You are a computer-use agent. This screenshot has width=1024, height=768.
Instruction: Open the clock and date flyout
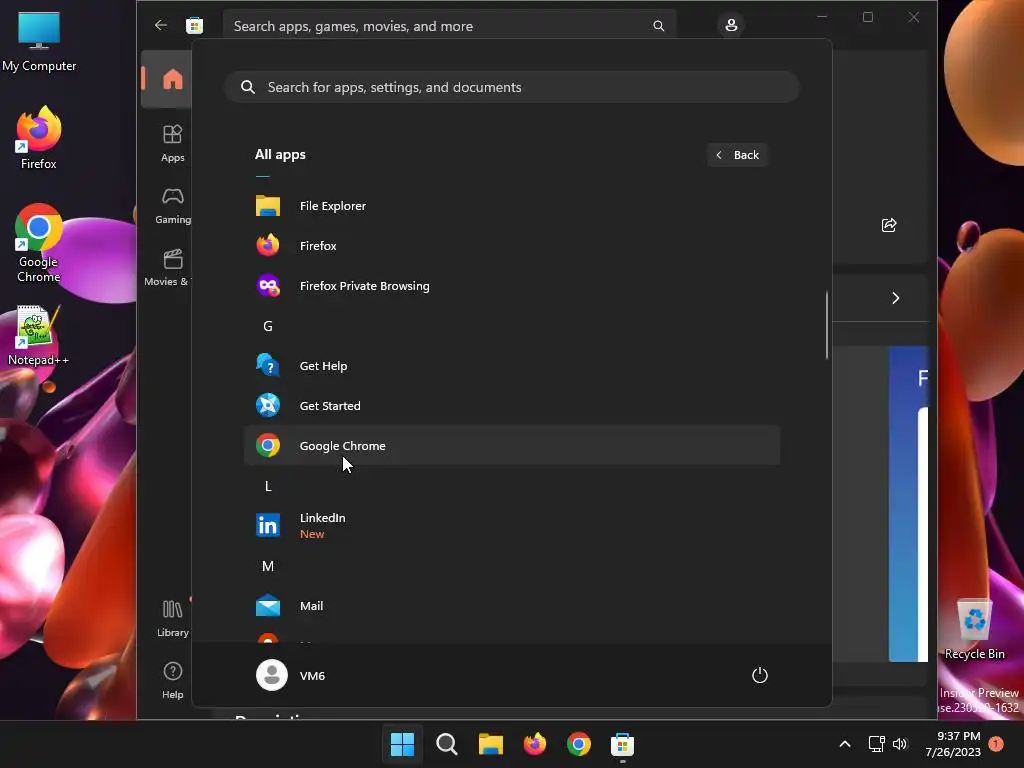[953, 744]
